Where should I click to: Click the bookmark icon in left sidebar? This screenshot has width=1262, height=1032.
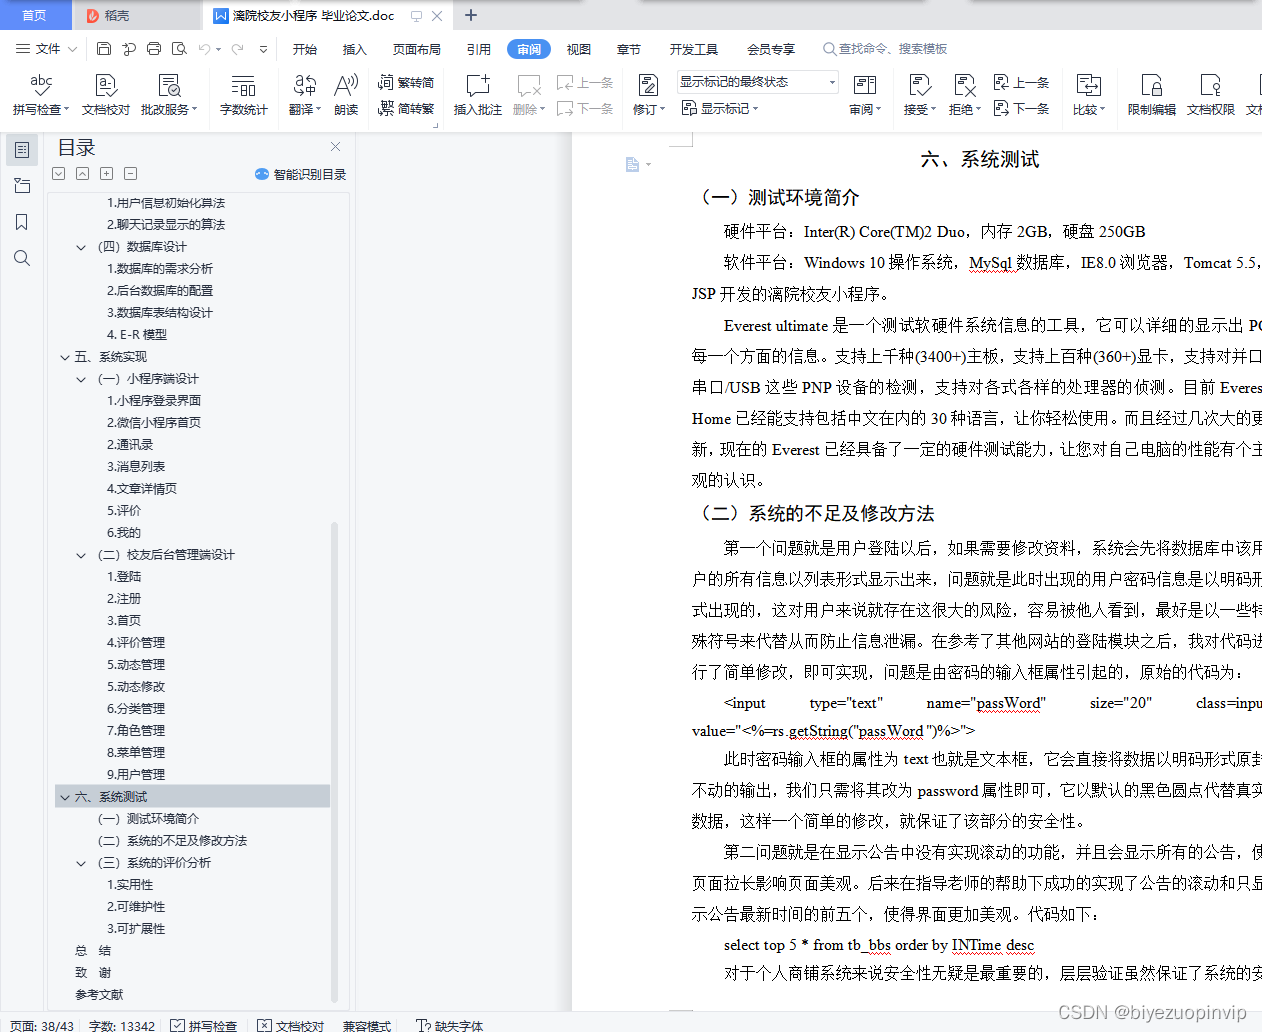click(x=22, y=222)
